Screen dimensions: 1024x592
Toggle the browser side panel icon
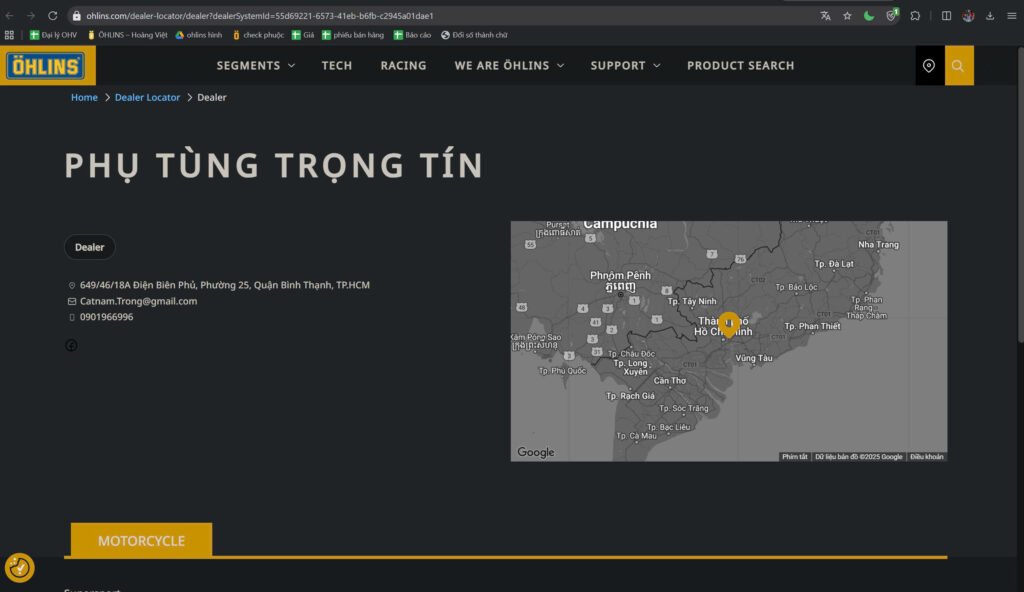946,16
